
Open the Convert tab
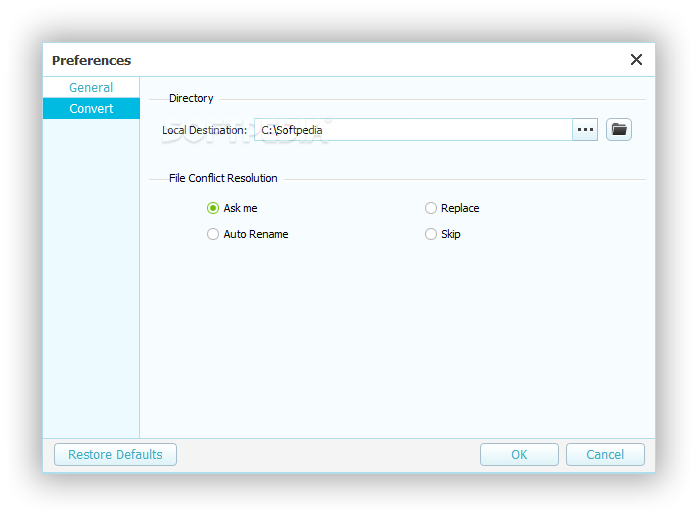(x=91, y=108)
